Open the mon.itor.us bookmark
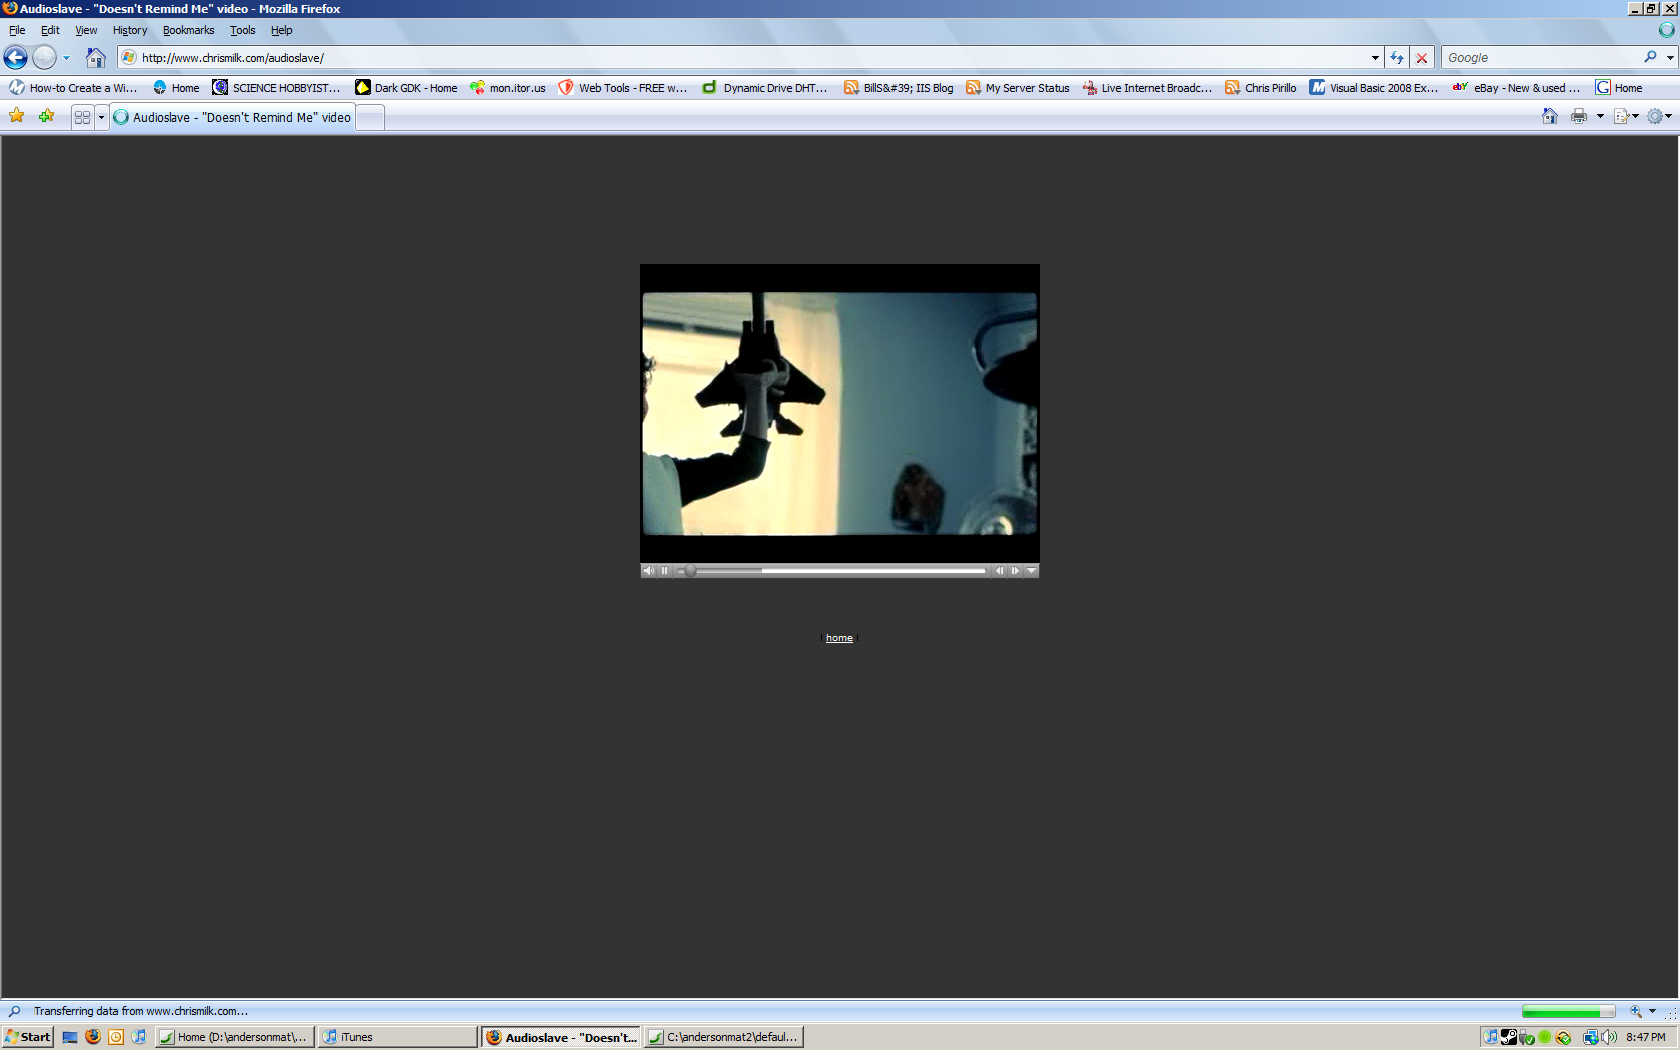Image resolution: width=1680 pixels, height=1050 pixels. [x=508, y=88]
